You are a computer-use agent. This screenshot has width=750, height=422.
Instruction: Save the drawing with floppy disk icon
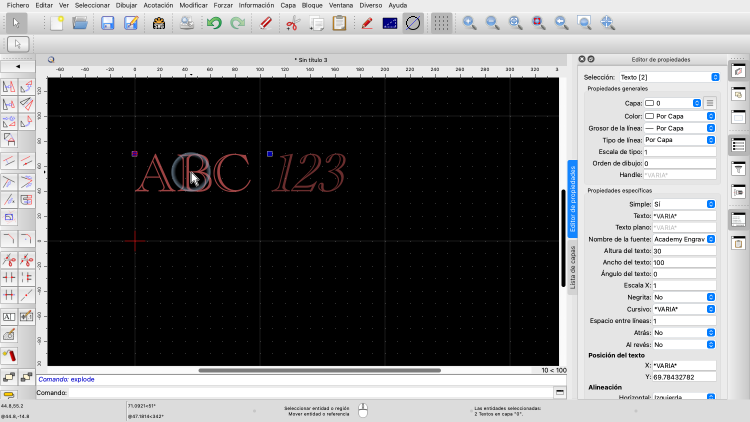click(x=108, y=23)
